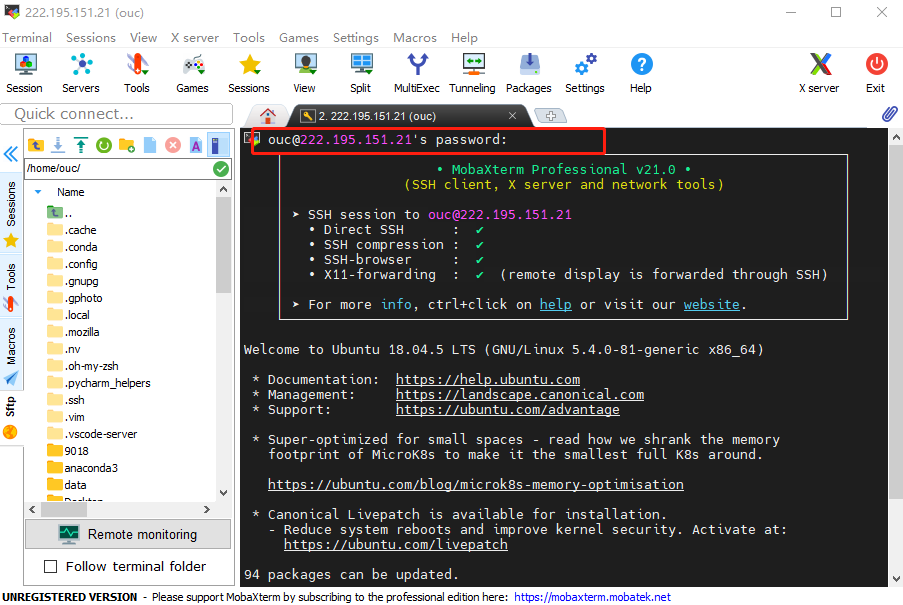Switch to the Macros side tab
903x605 pixels.
click(11, 355)
